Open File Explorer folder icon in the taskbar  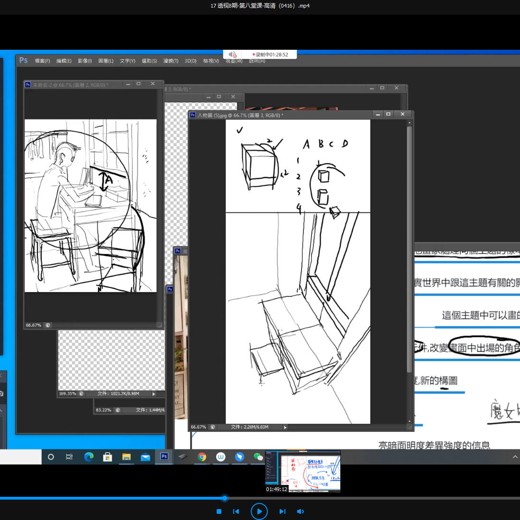(x=126, y=457)
